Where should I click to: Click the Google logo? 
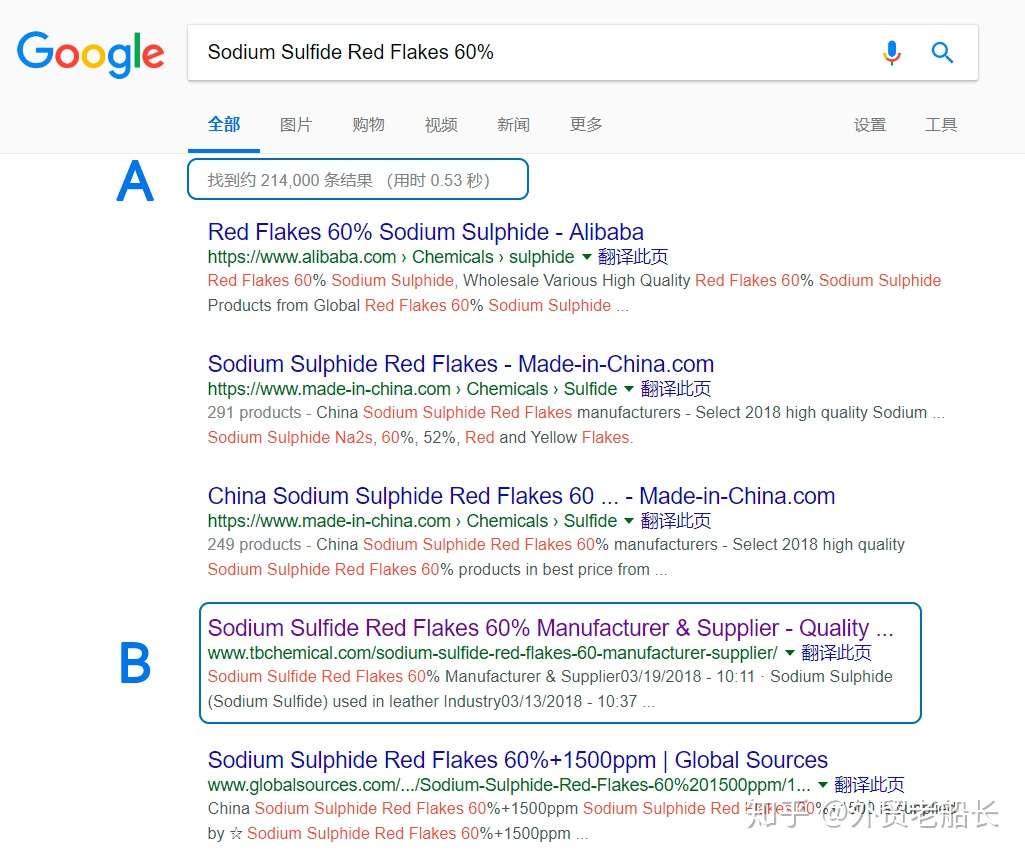91,53
